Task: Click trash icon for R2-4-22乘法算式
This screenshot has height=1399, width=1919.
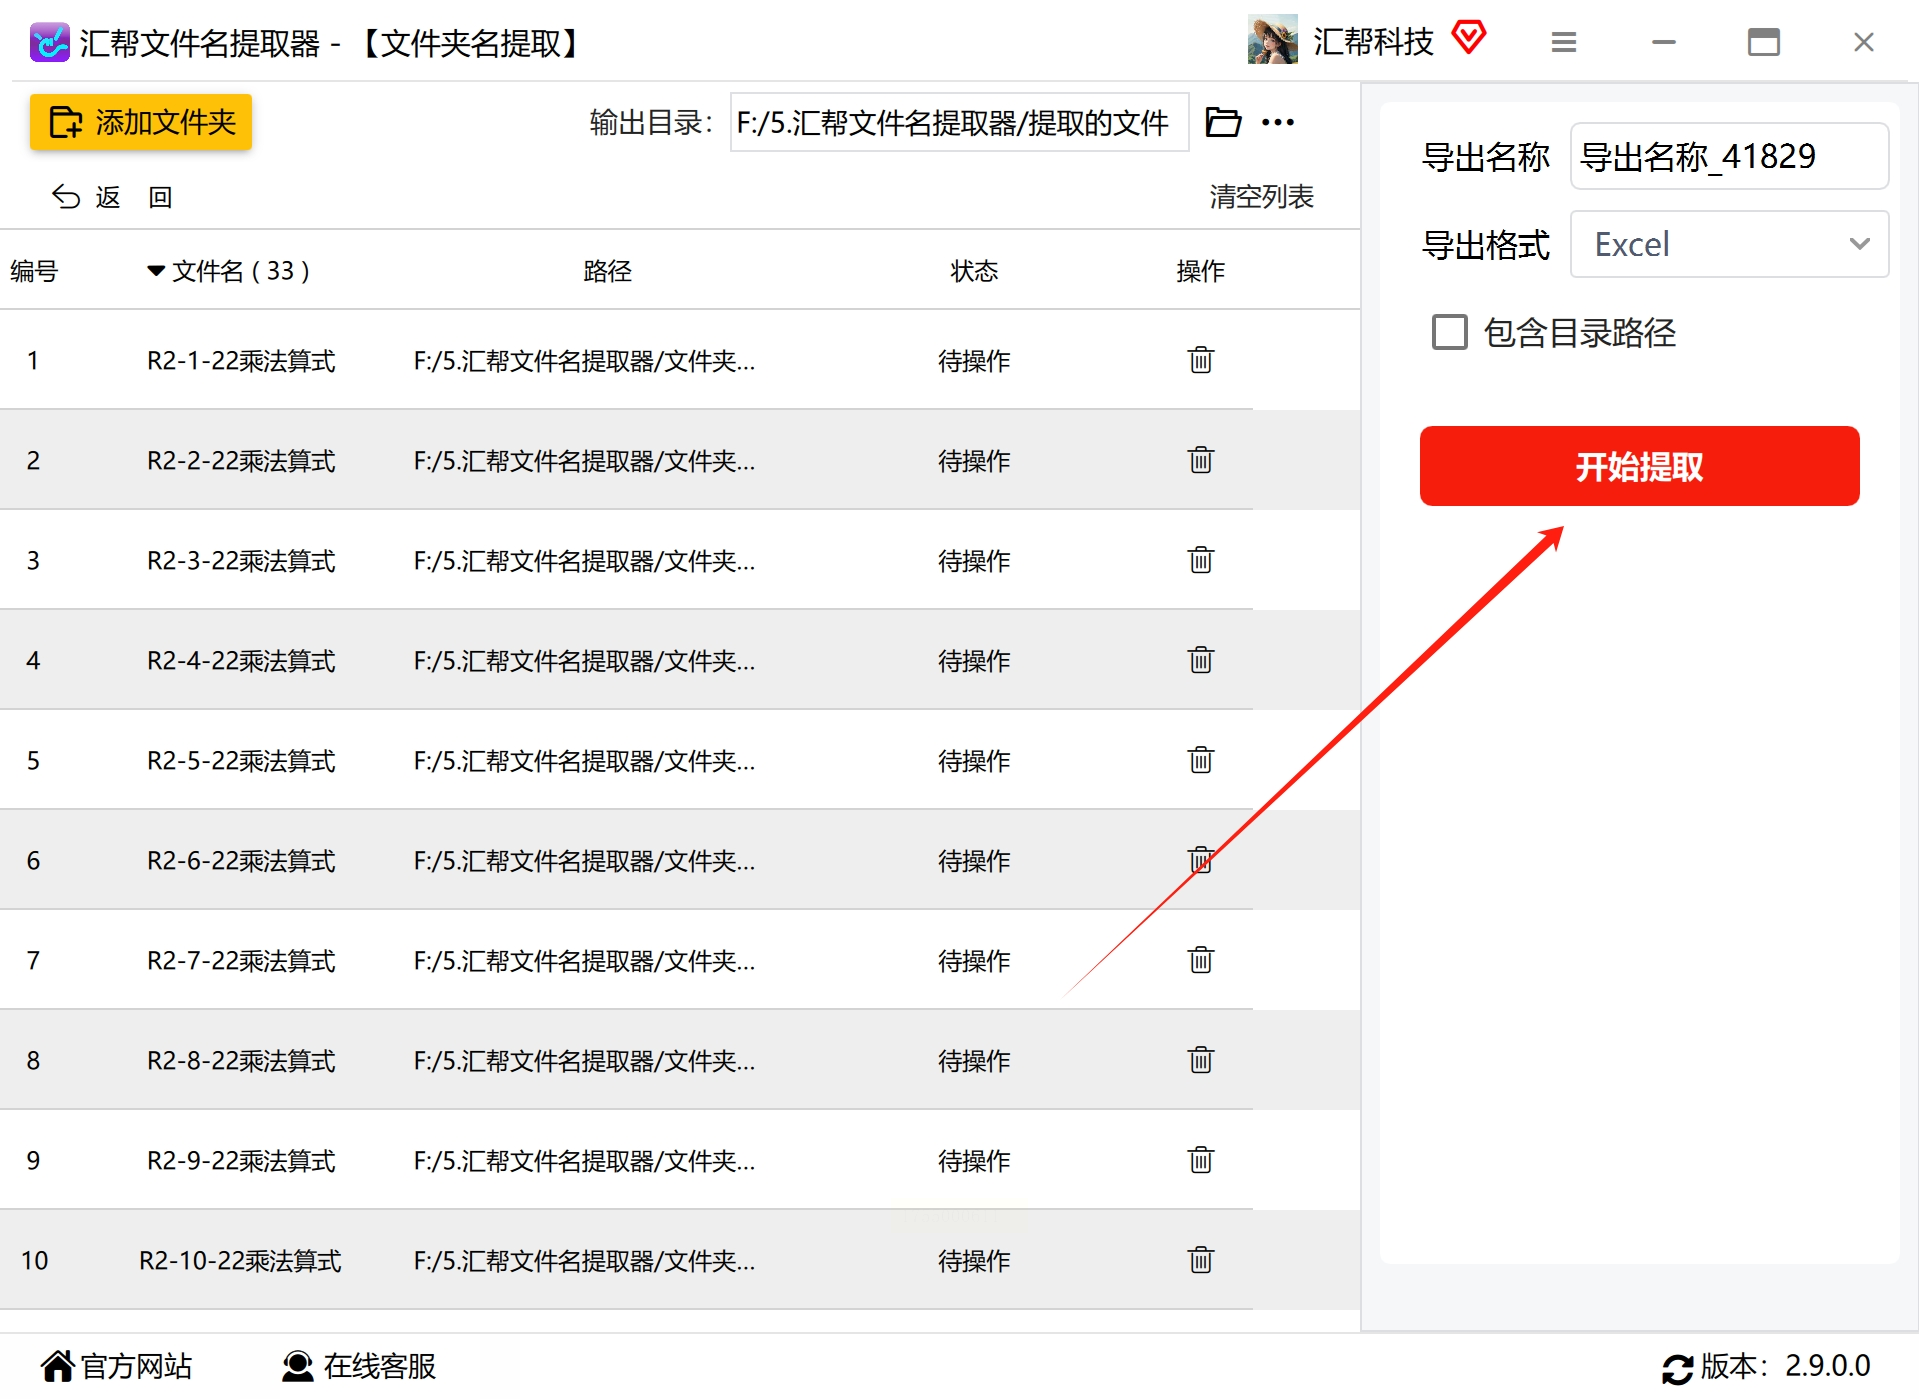Action: point(1200,660)
